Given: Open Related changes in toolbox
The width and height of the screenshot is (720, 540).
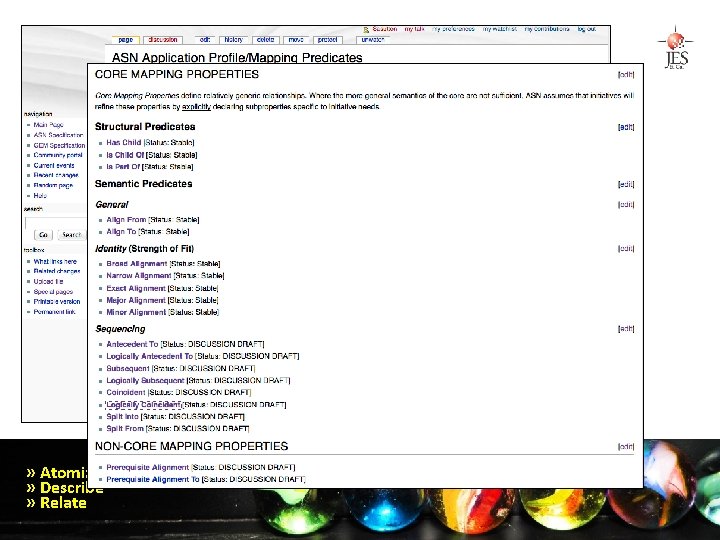Looking at the screenshot, I should click(56, 271).
